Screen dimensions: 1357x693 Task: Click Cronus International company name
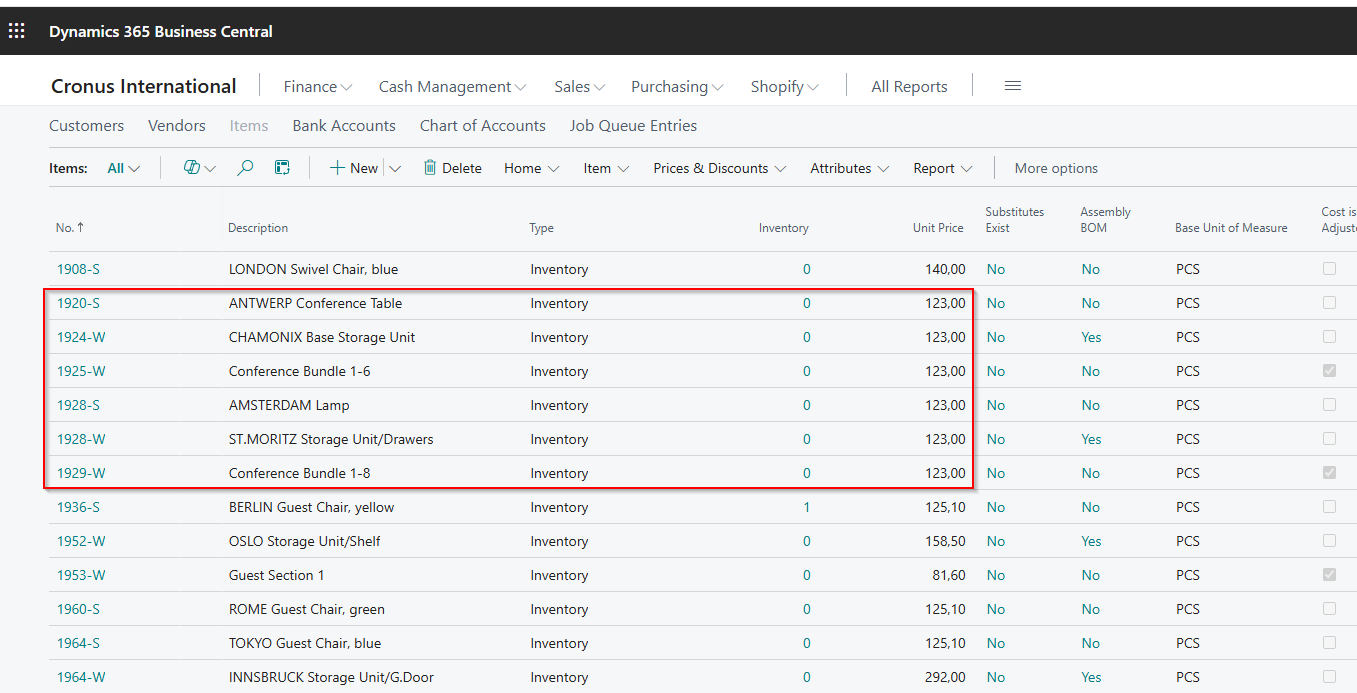(x=144, y=86)
